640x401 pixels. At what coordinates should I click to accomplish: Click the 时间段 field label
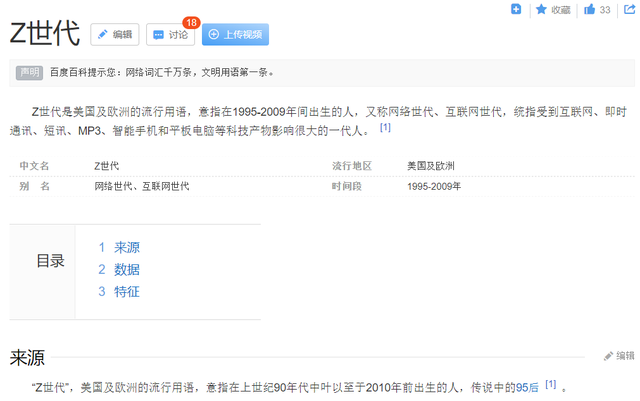click(x=347, y=186)
